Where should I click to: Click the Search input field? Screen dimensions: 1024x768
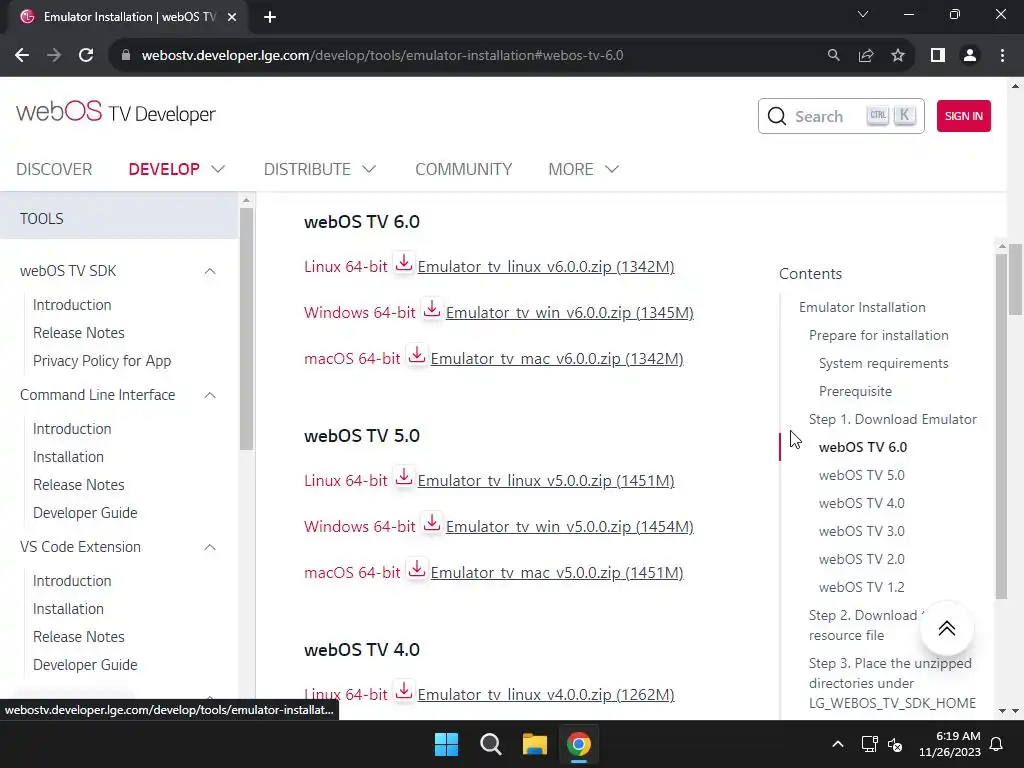(841, 116)
